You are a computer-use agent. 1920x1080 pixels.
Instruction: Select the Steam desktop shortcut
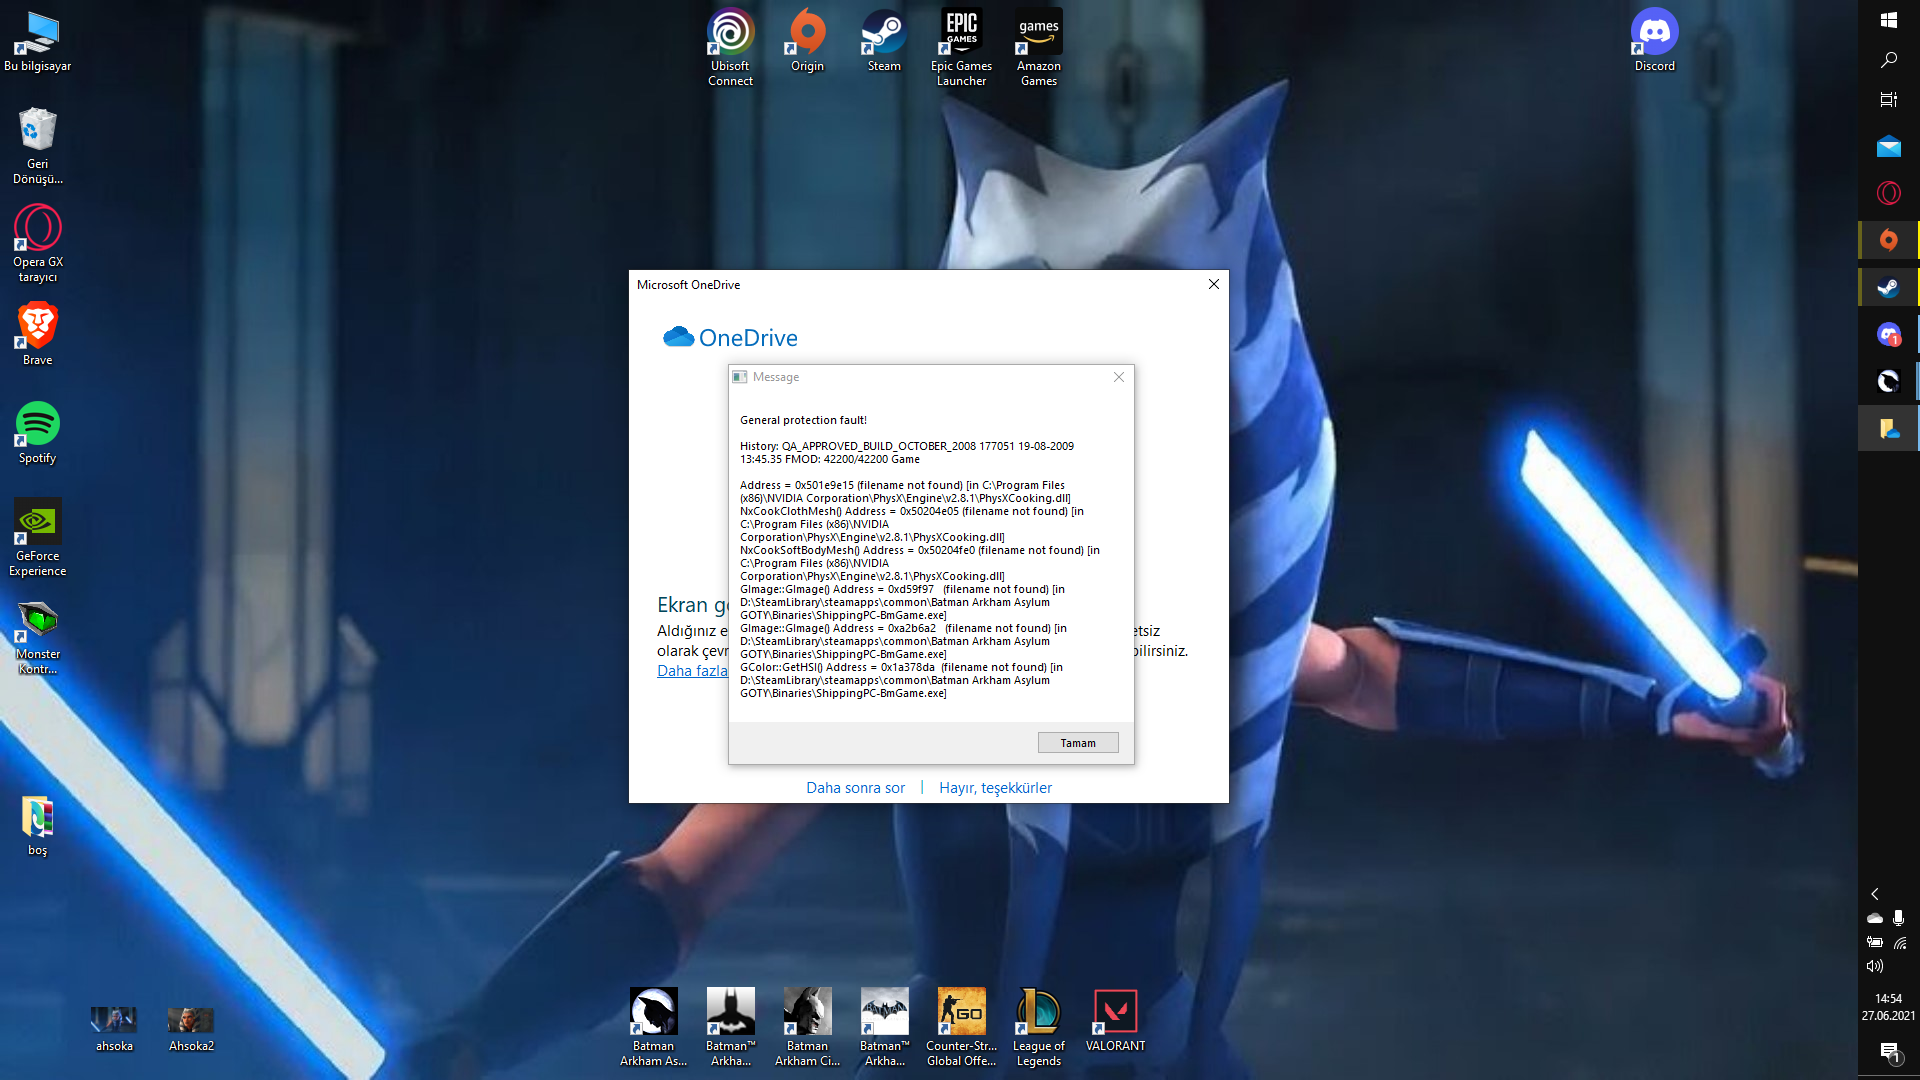(884, 41)
